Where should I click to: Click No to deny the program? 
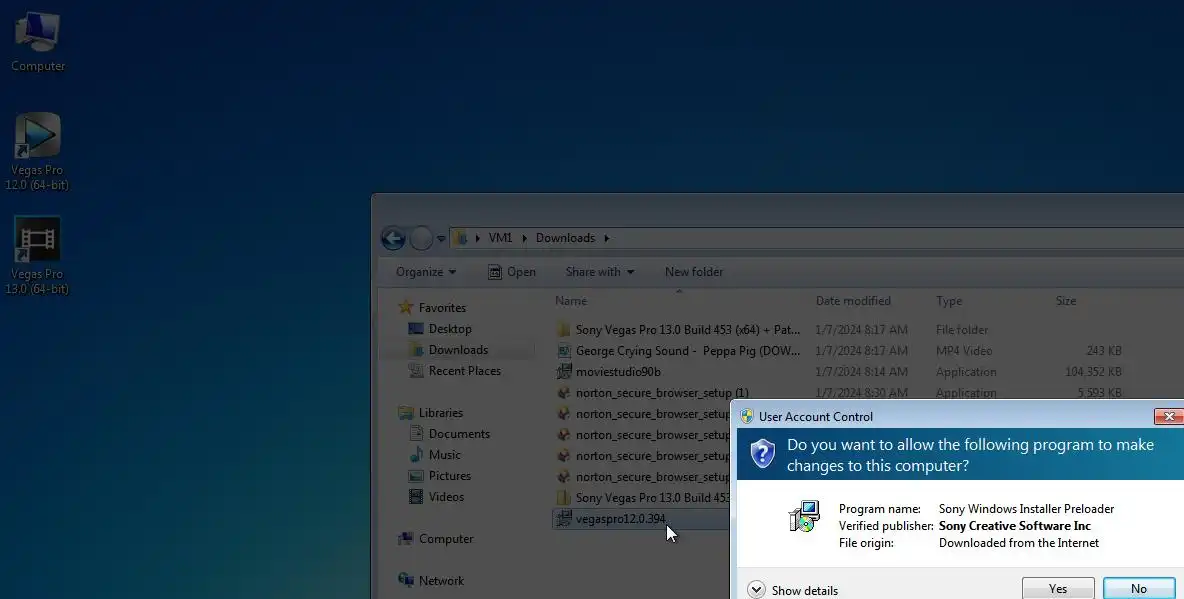click(x=1139, y=588)
